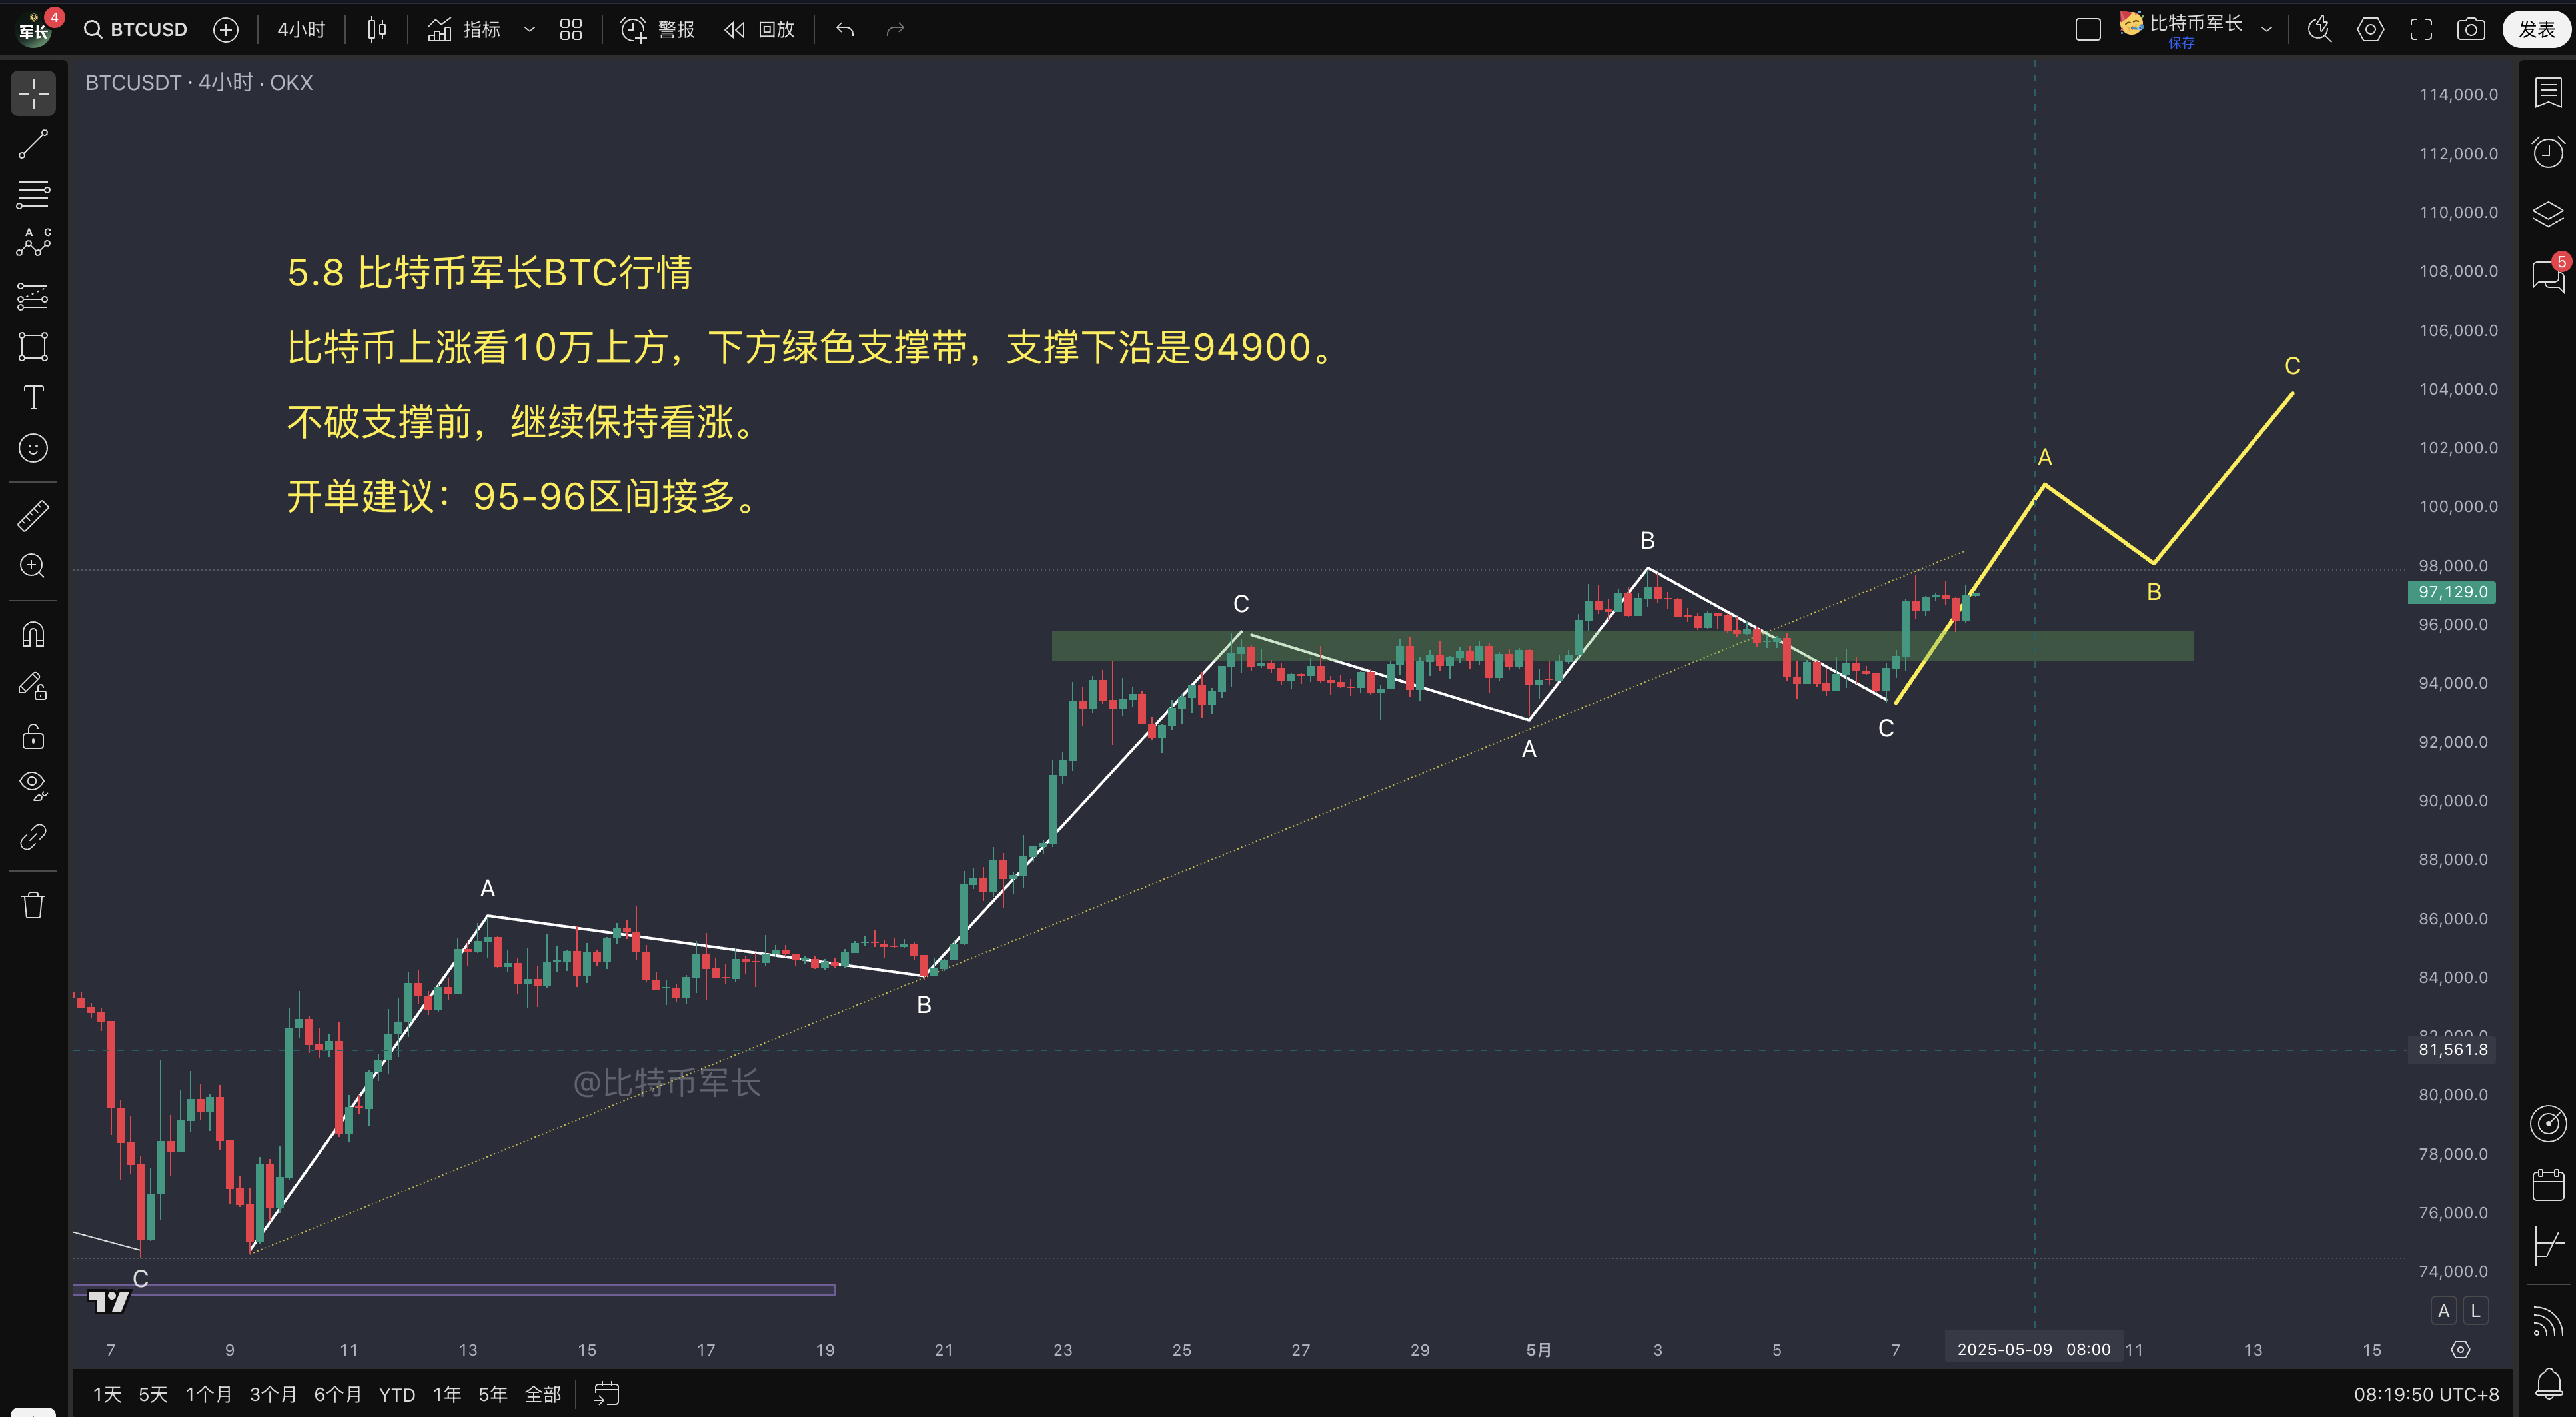Open the go-to-date calendar button
The width and height of the screenshot is (2576, 1417).
tap(607, 1394)
